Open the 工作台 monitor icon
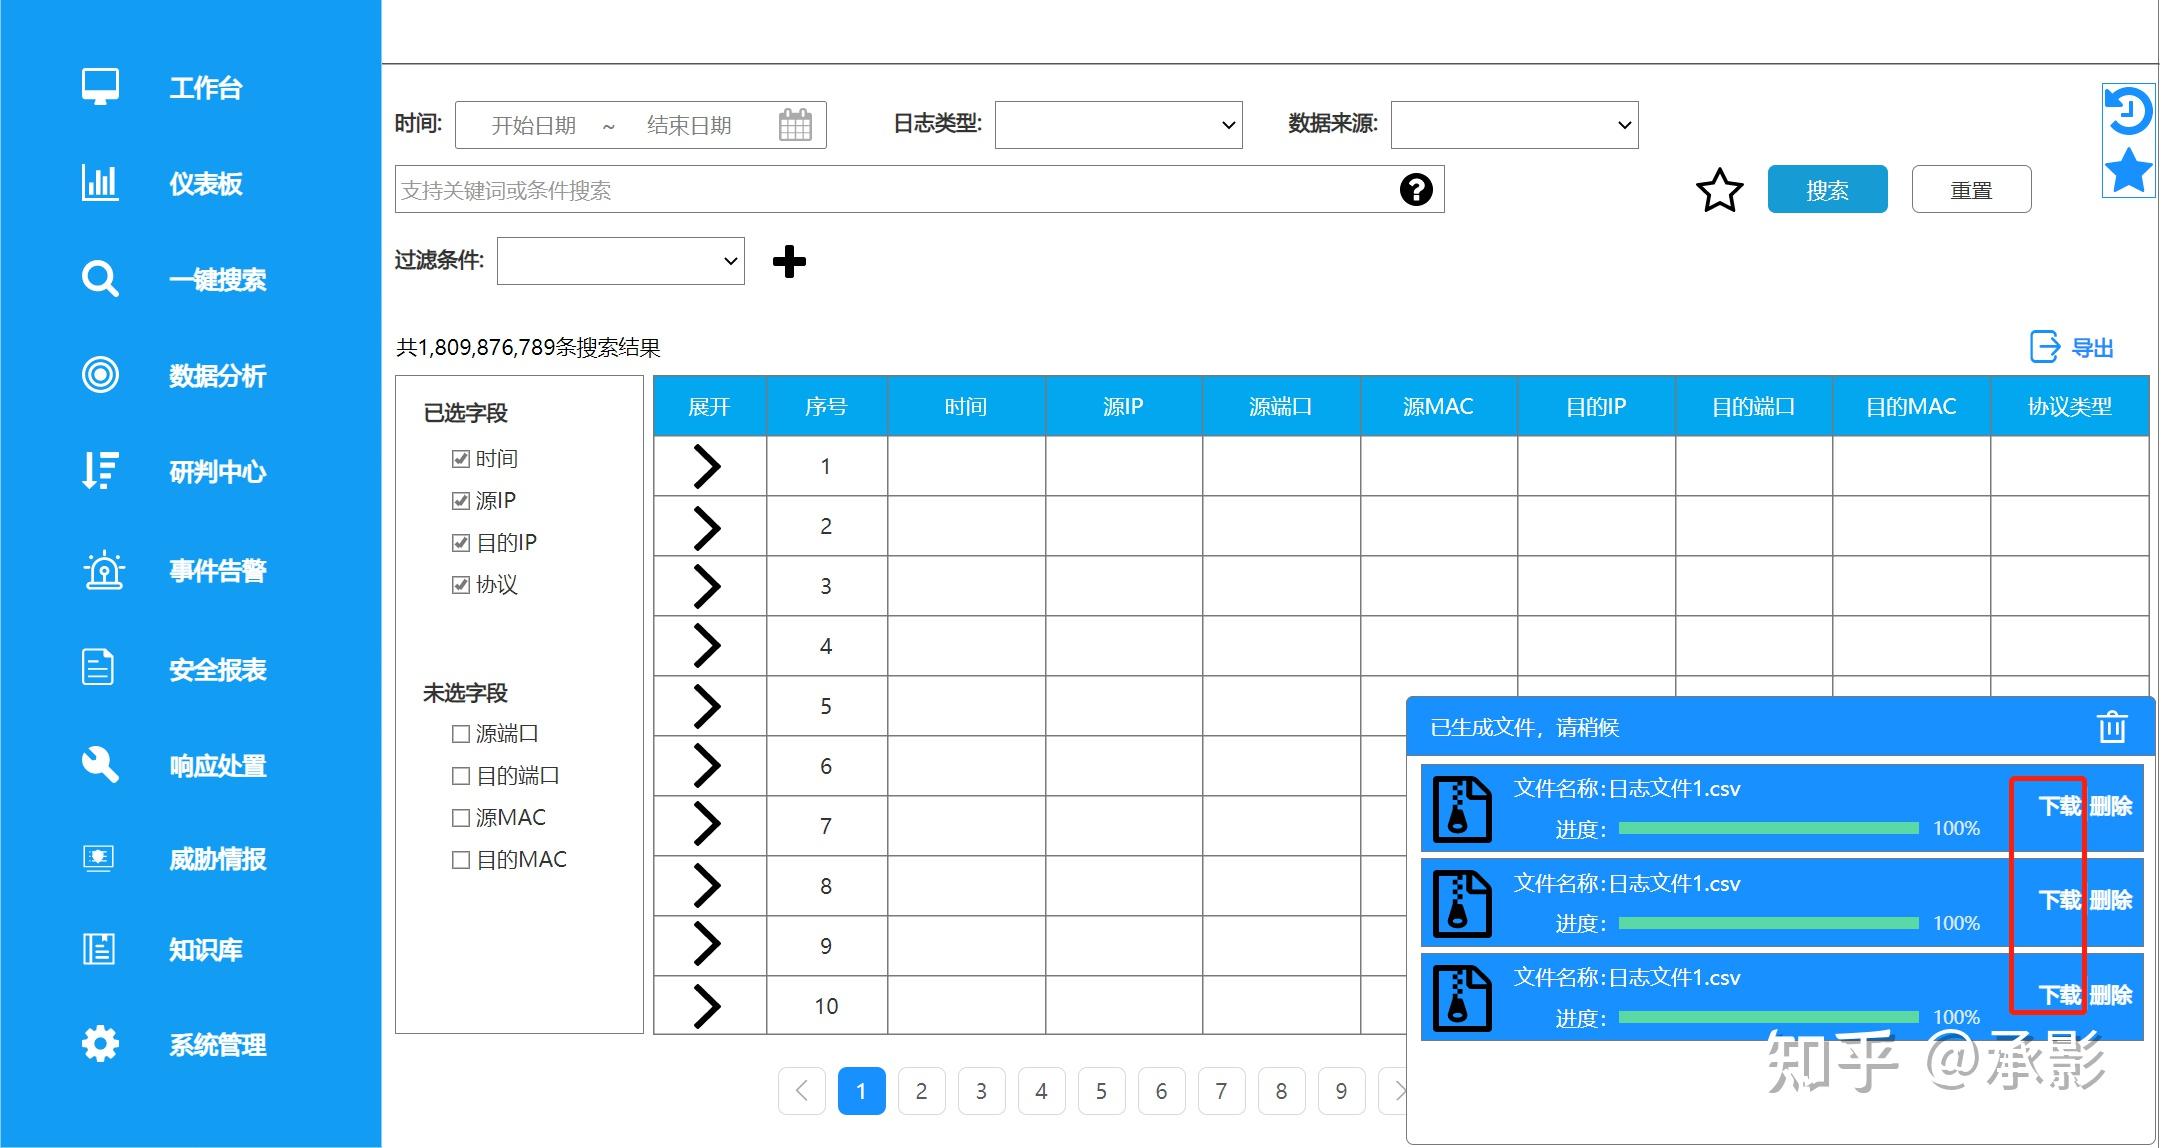This screenshot has height=1148, width=2161. (100, 87)
